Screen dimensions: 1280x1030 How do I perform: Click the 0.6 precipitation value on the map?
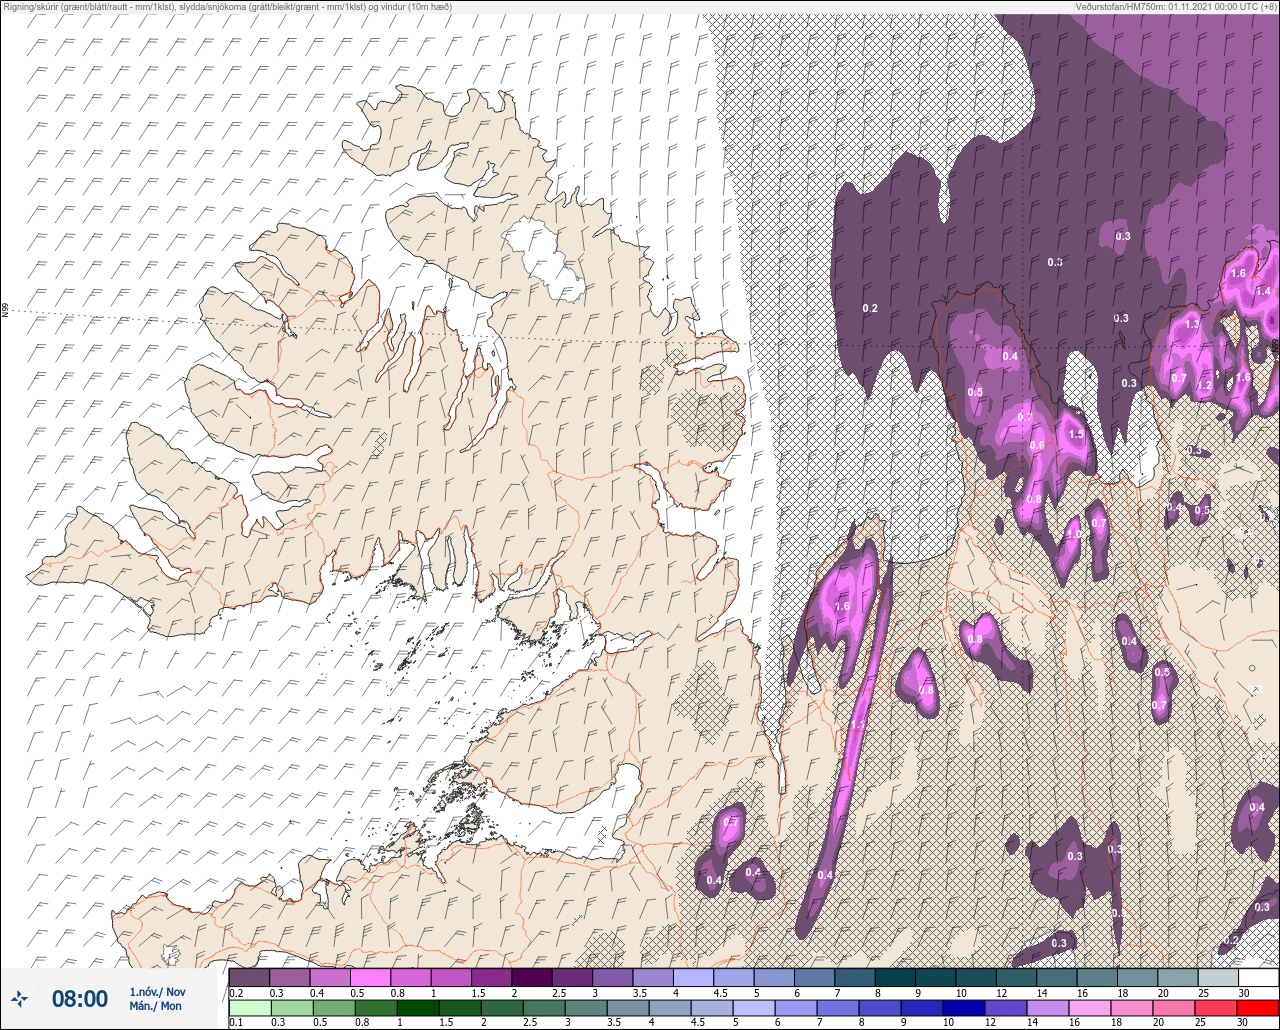coord(1037,446)
